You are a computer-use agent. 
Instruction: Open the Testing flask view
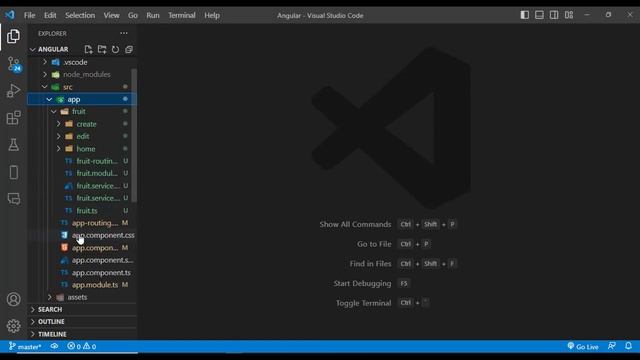point(13,145)
